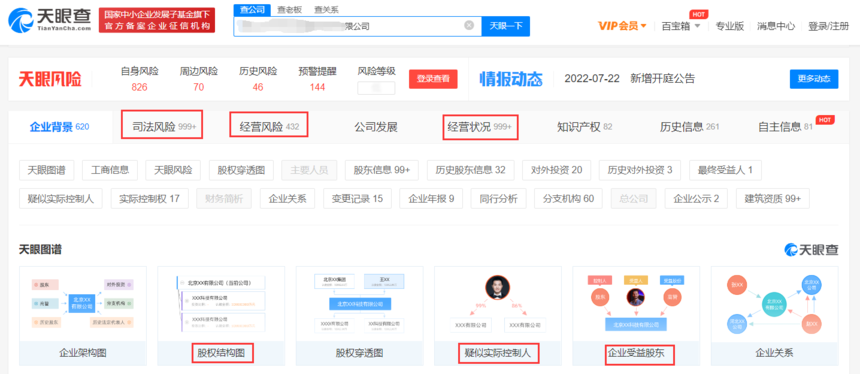Click the 建筑资质 99+ tag
The image size is (860, 374).
point(773,199)
